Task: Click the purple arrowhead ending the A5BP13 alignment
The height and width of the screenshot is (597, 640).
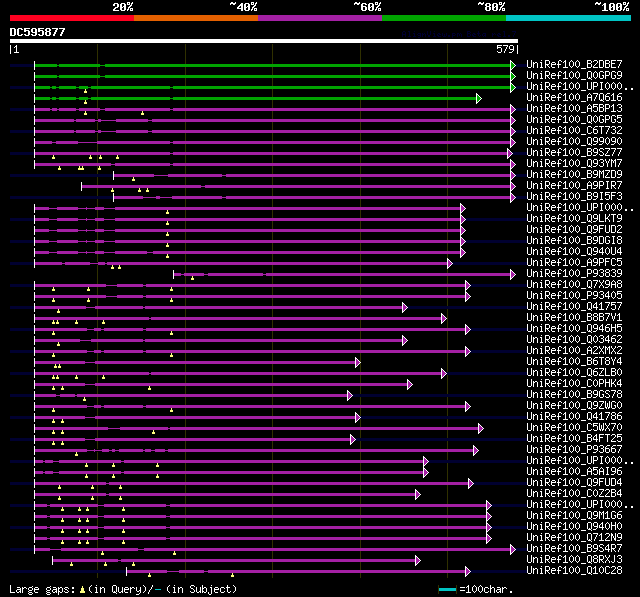Action: click(x=513, y=109)
